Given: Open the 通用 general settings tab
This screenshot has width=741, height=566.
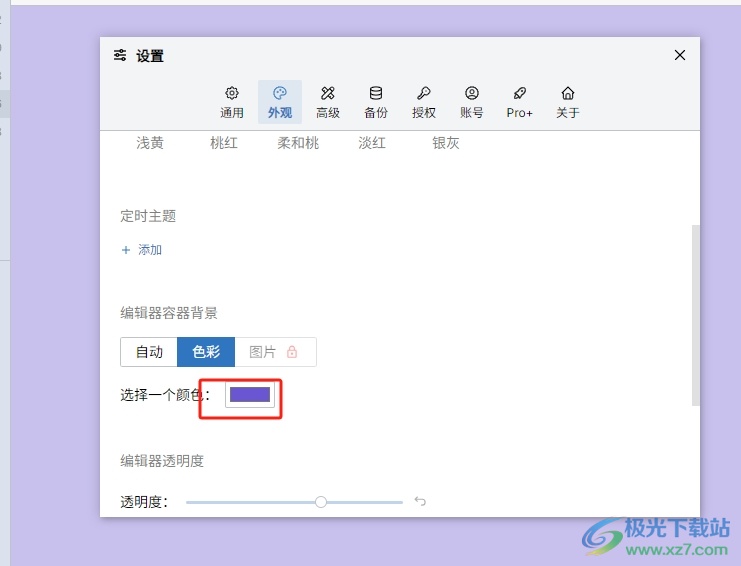Looking at the screenshot, I should 232,102.
